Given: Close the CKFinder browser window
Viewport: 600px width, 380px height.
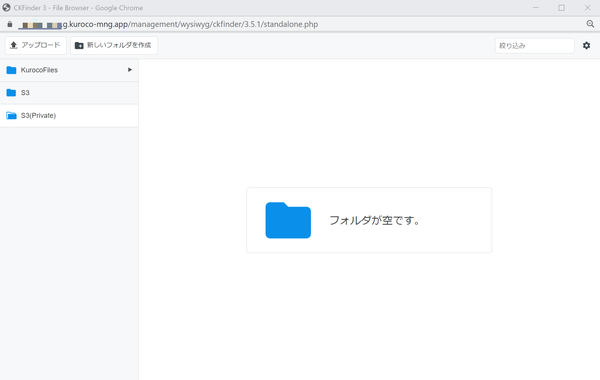Looking at the screenshot, I should click(587, 8).
